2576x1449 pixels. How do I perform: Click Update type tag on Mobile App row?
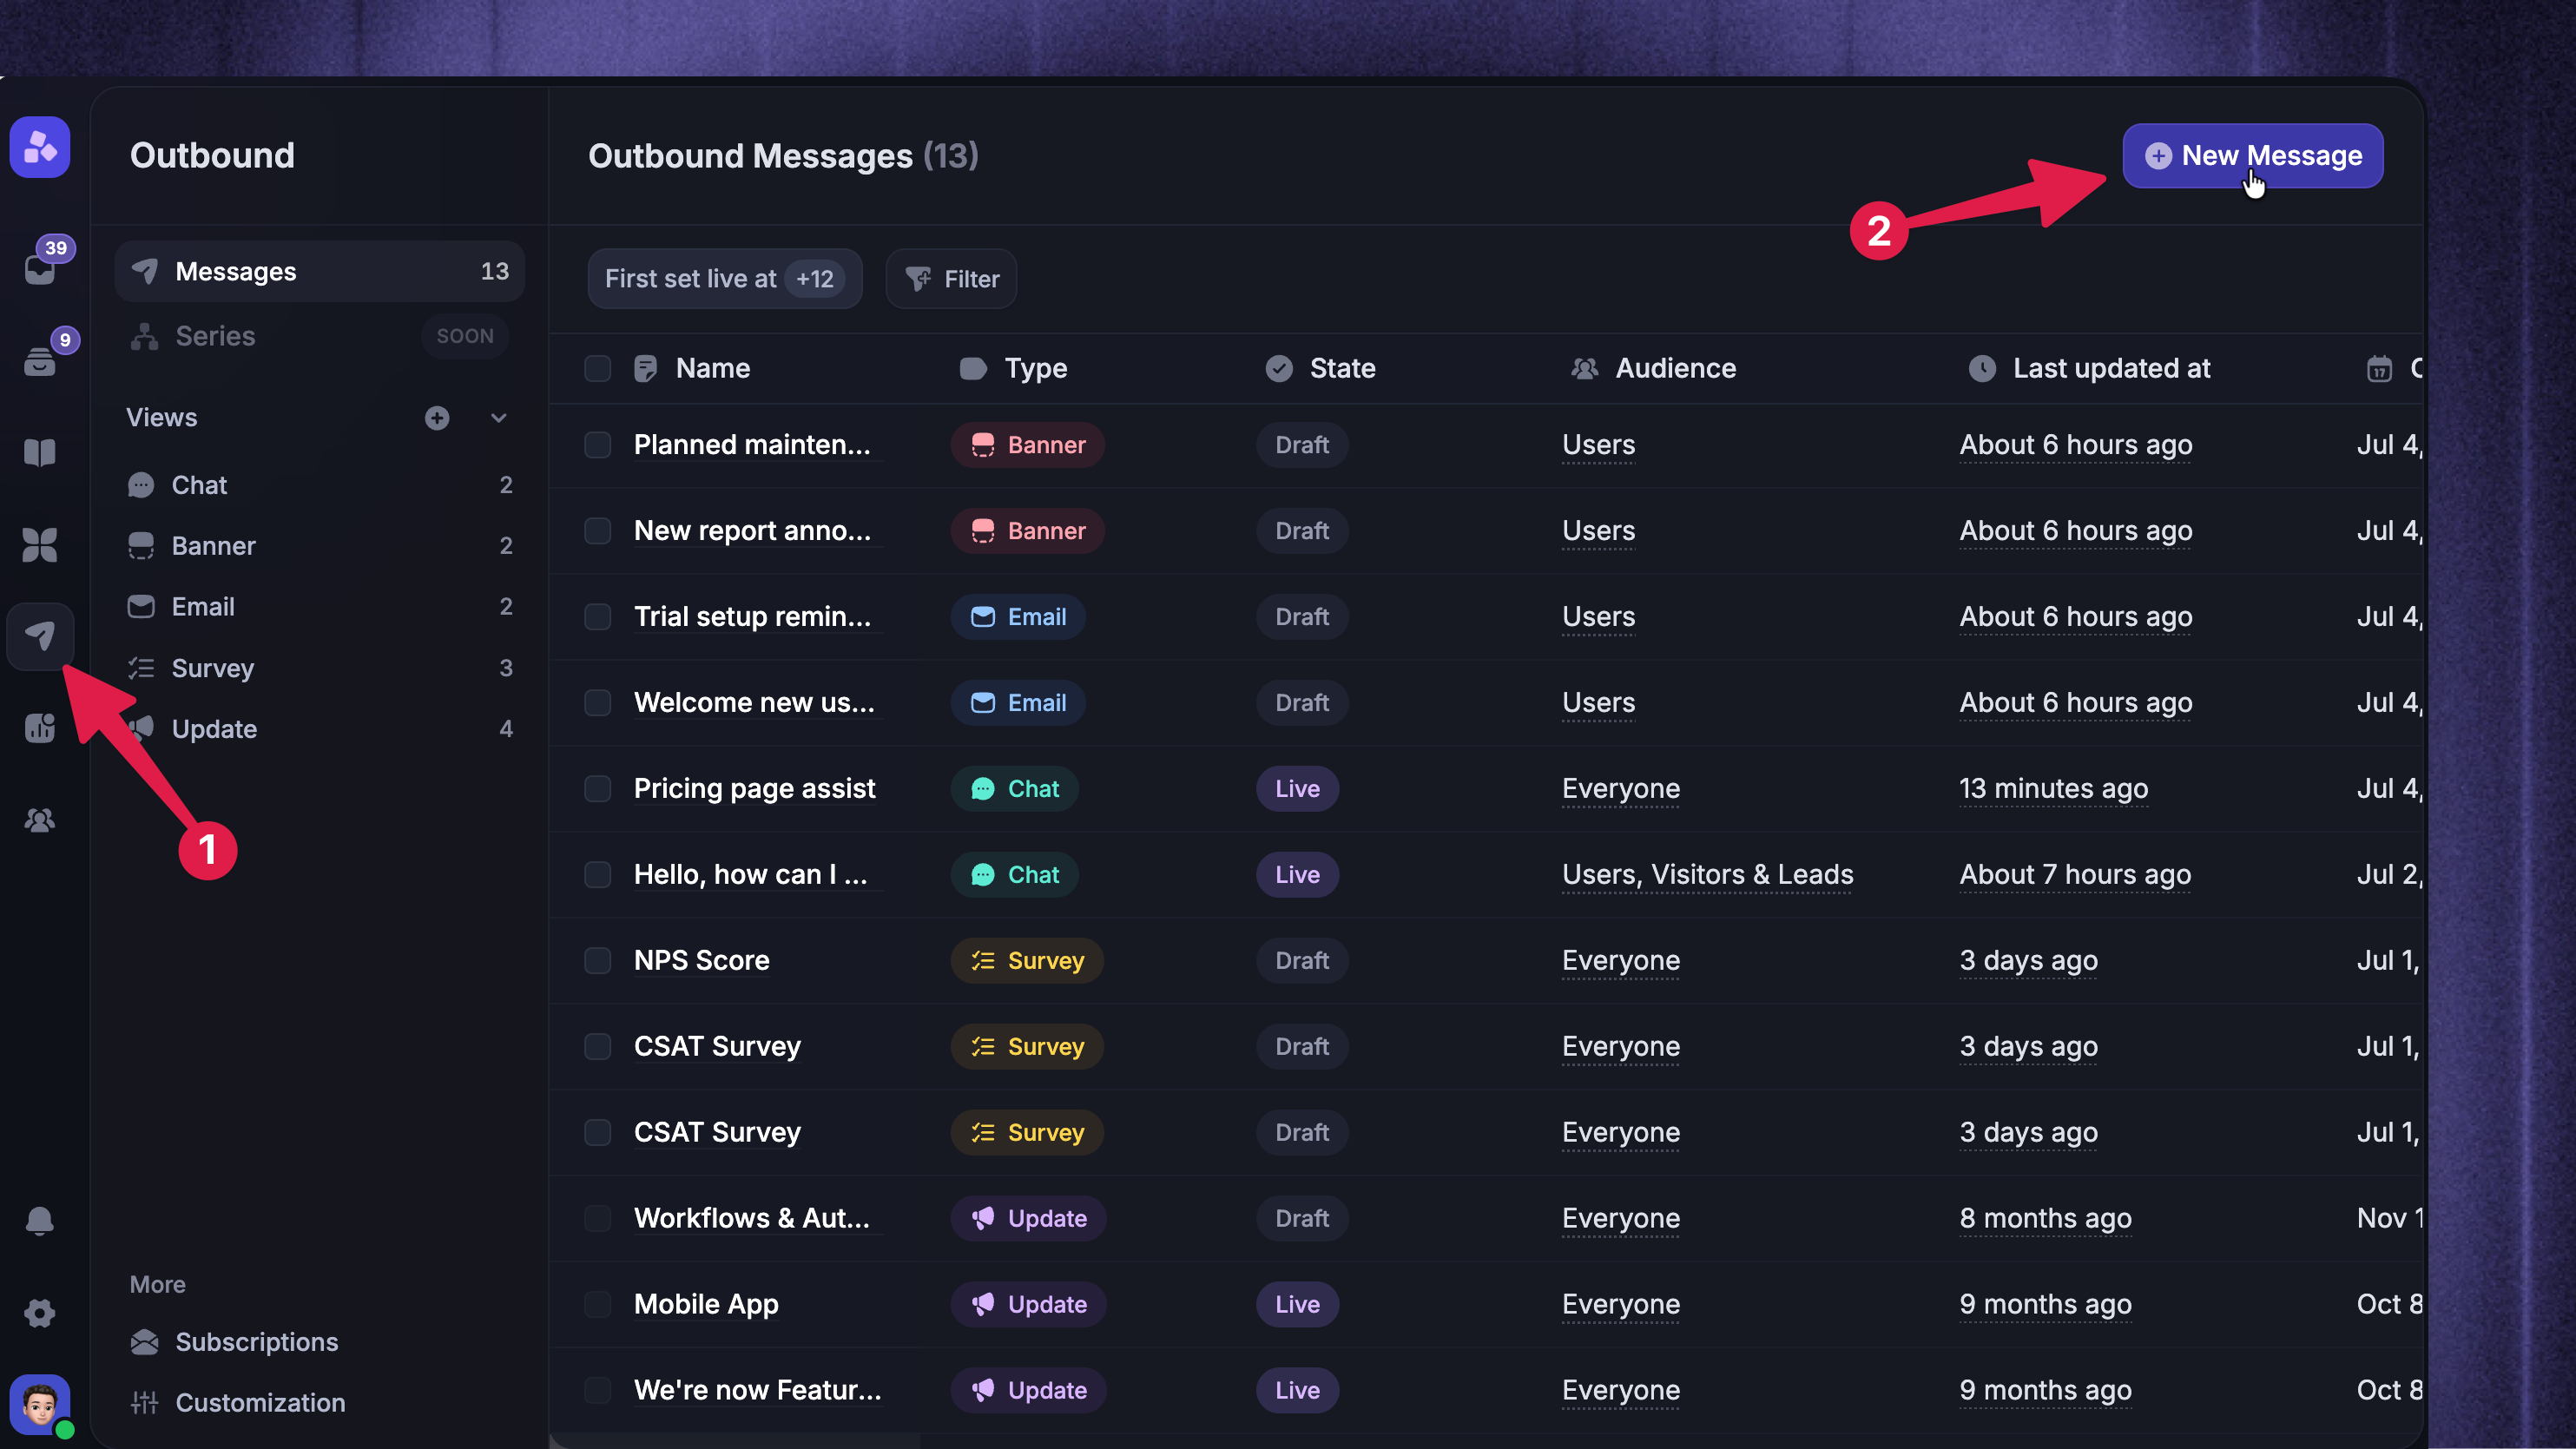(1029, 1305)
